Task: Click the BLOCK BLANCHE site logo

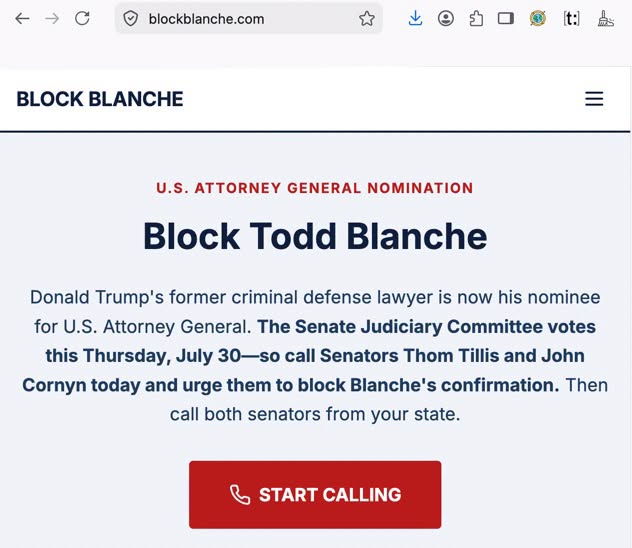Action: [100, 99]
